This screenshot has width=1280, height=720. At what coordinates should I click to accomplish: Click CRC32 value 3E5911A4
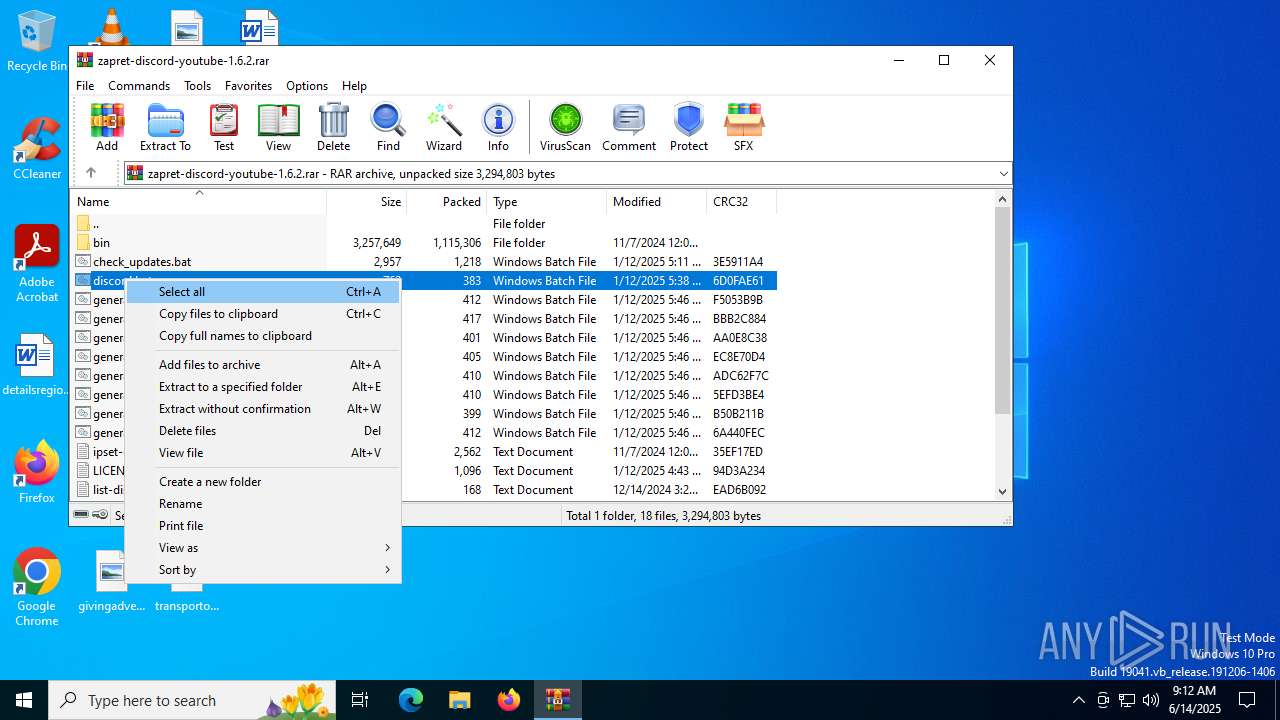(x=738, y=261)
